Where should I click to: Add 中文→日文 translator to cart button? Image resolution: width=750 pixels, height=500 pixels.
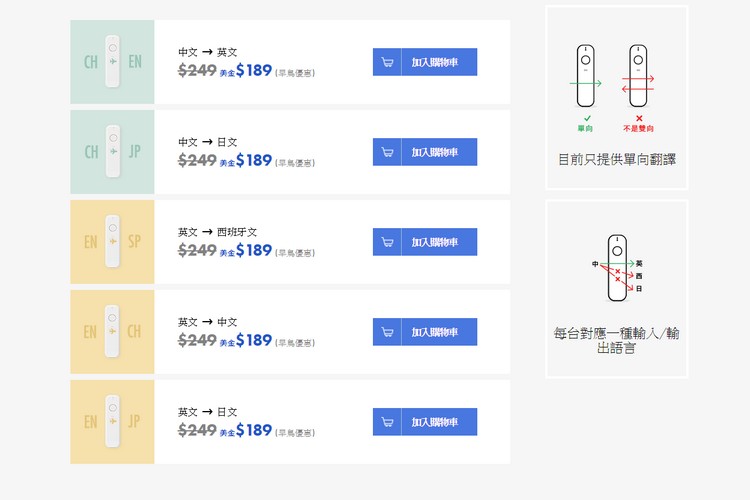[425, 152]
